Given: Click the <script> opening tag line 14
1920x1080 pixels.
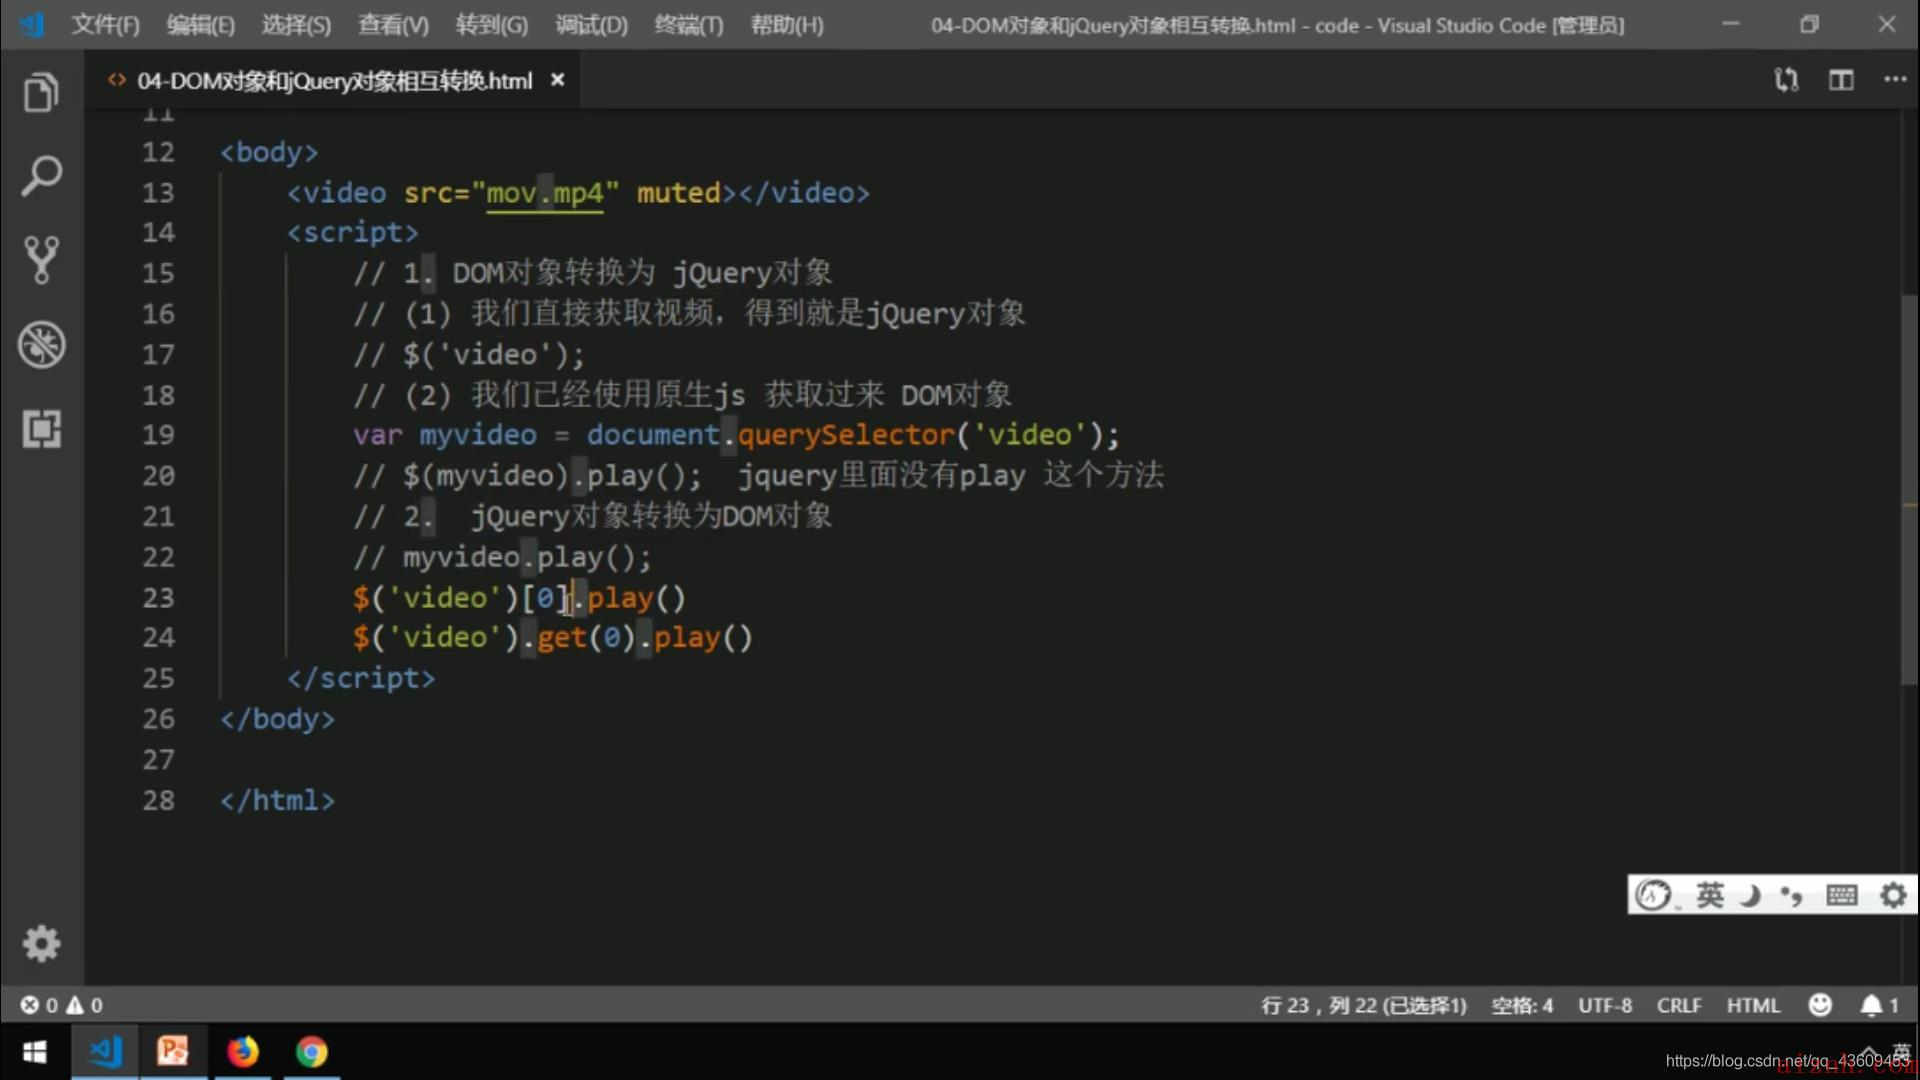Looking at the screenshot, I should point(352,233).
